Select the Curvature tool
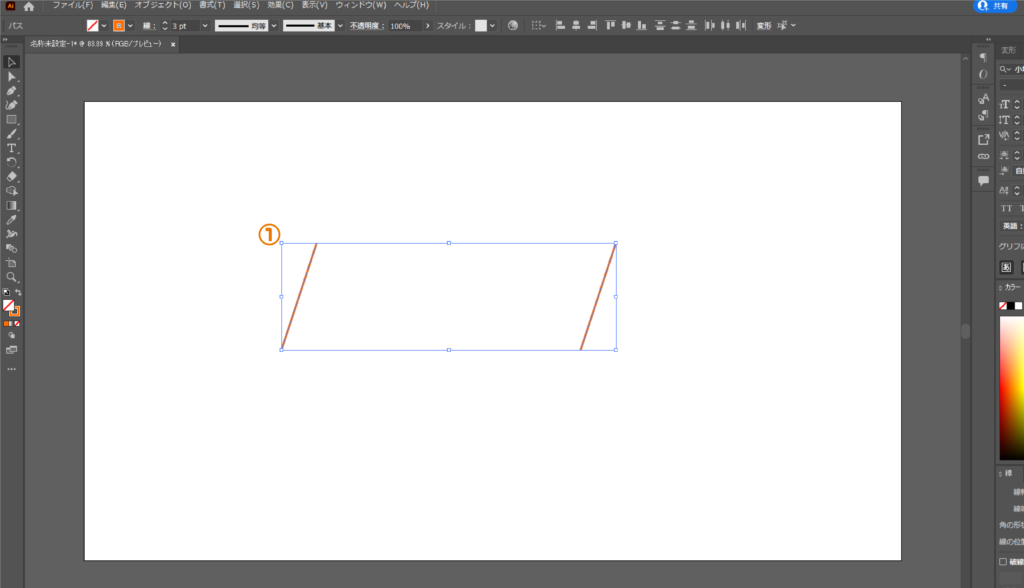This screenshot has height=588, width=1024. coord(11,105)
